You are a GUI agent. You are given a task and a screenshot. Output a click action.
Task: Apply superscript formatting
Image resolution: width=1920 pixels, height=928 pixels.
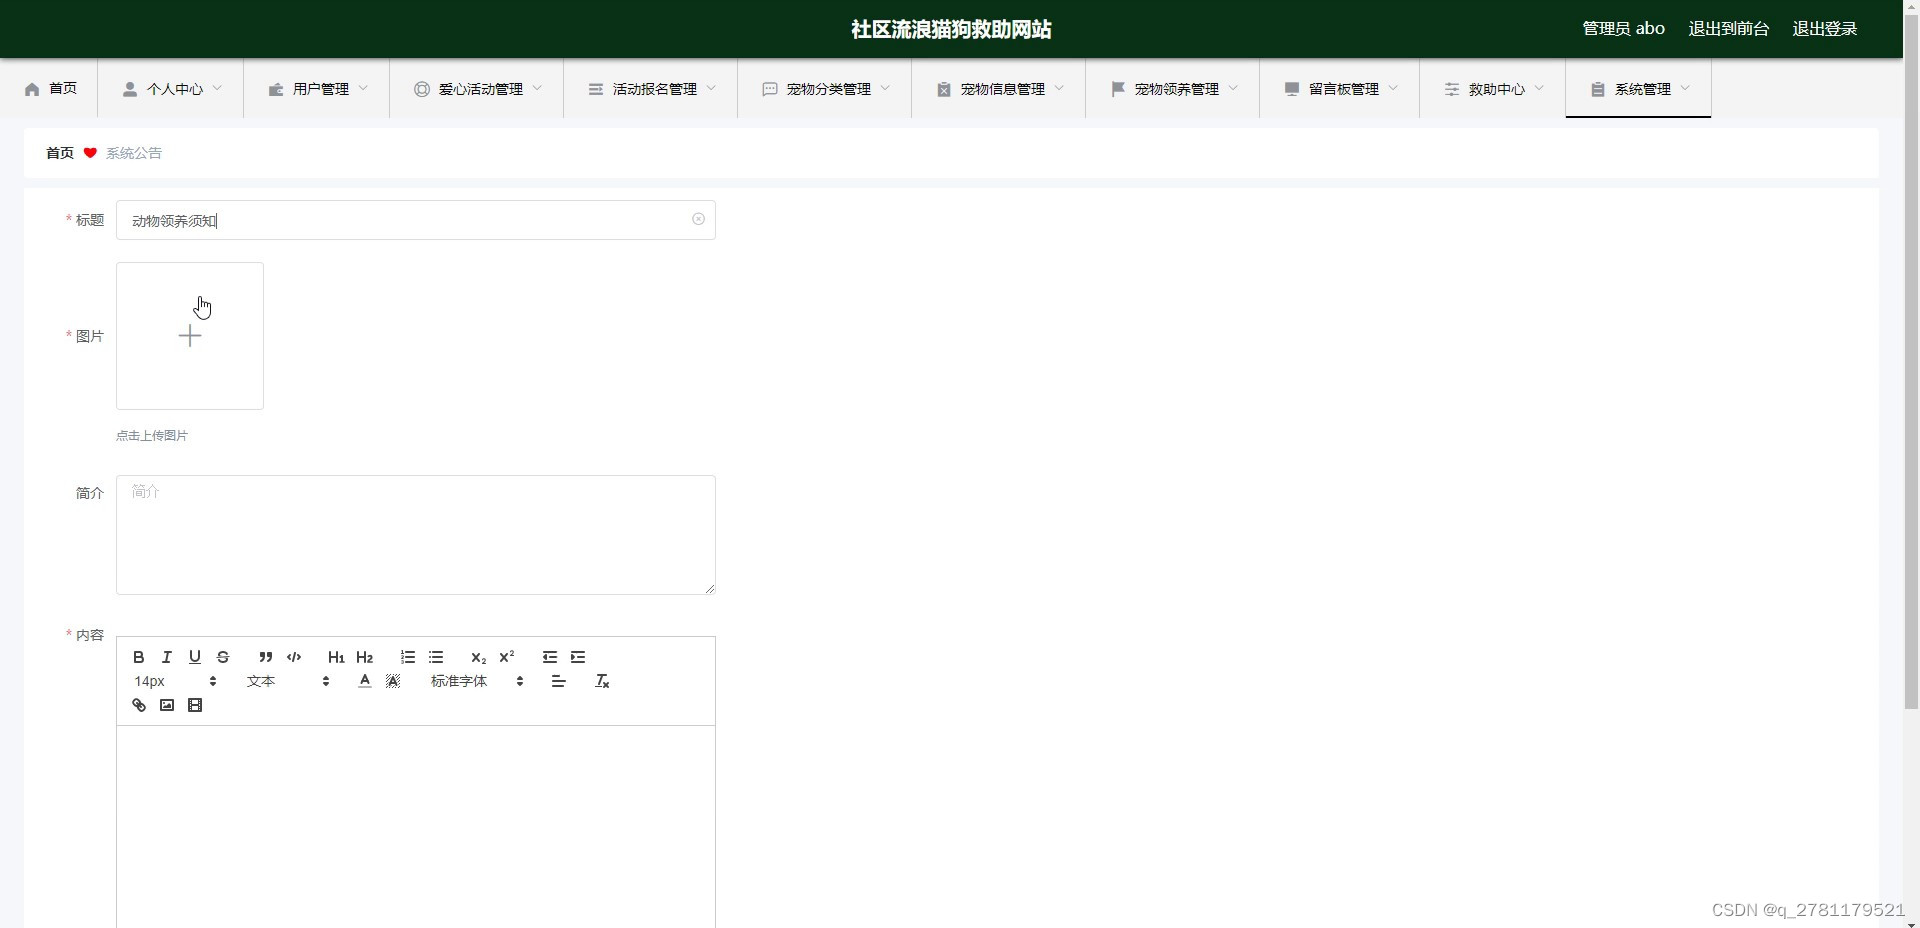coord(507,657)
